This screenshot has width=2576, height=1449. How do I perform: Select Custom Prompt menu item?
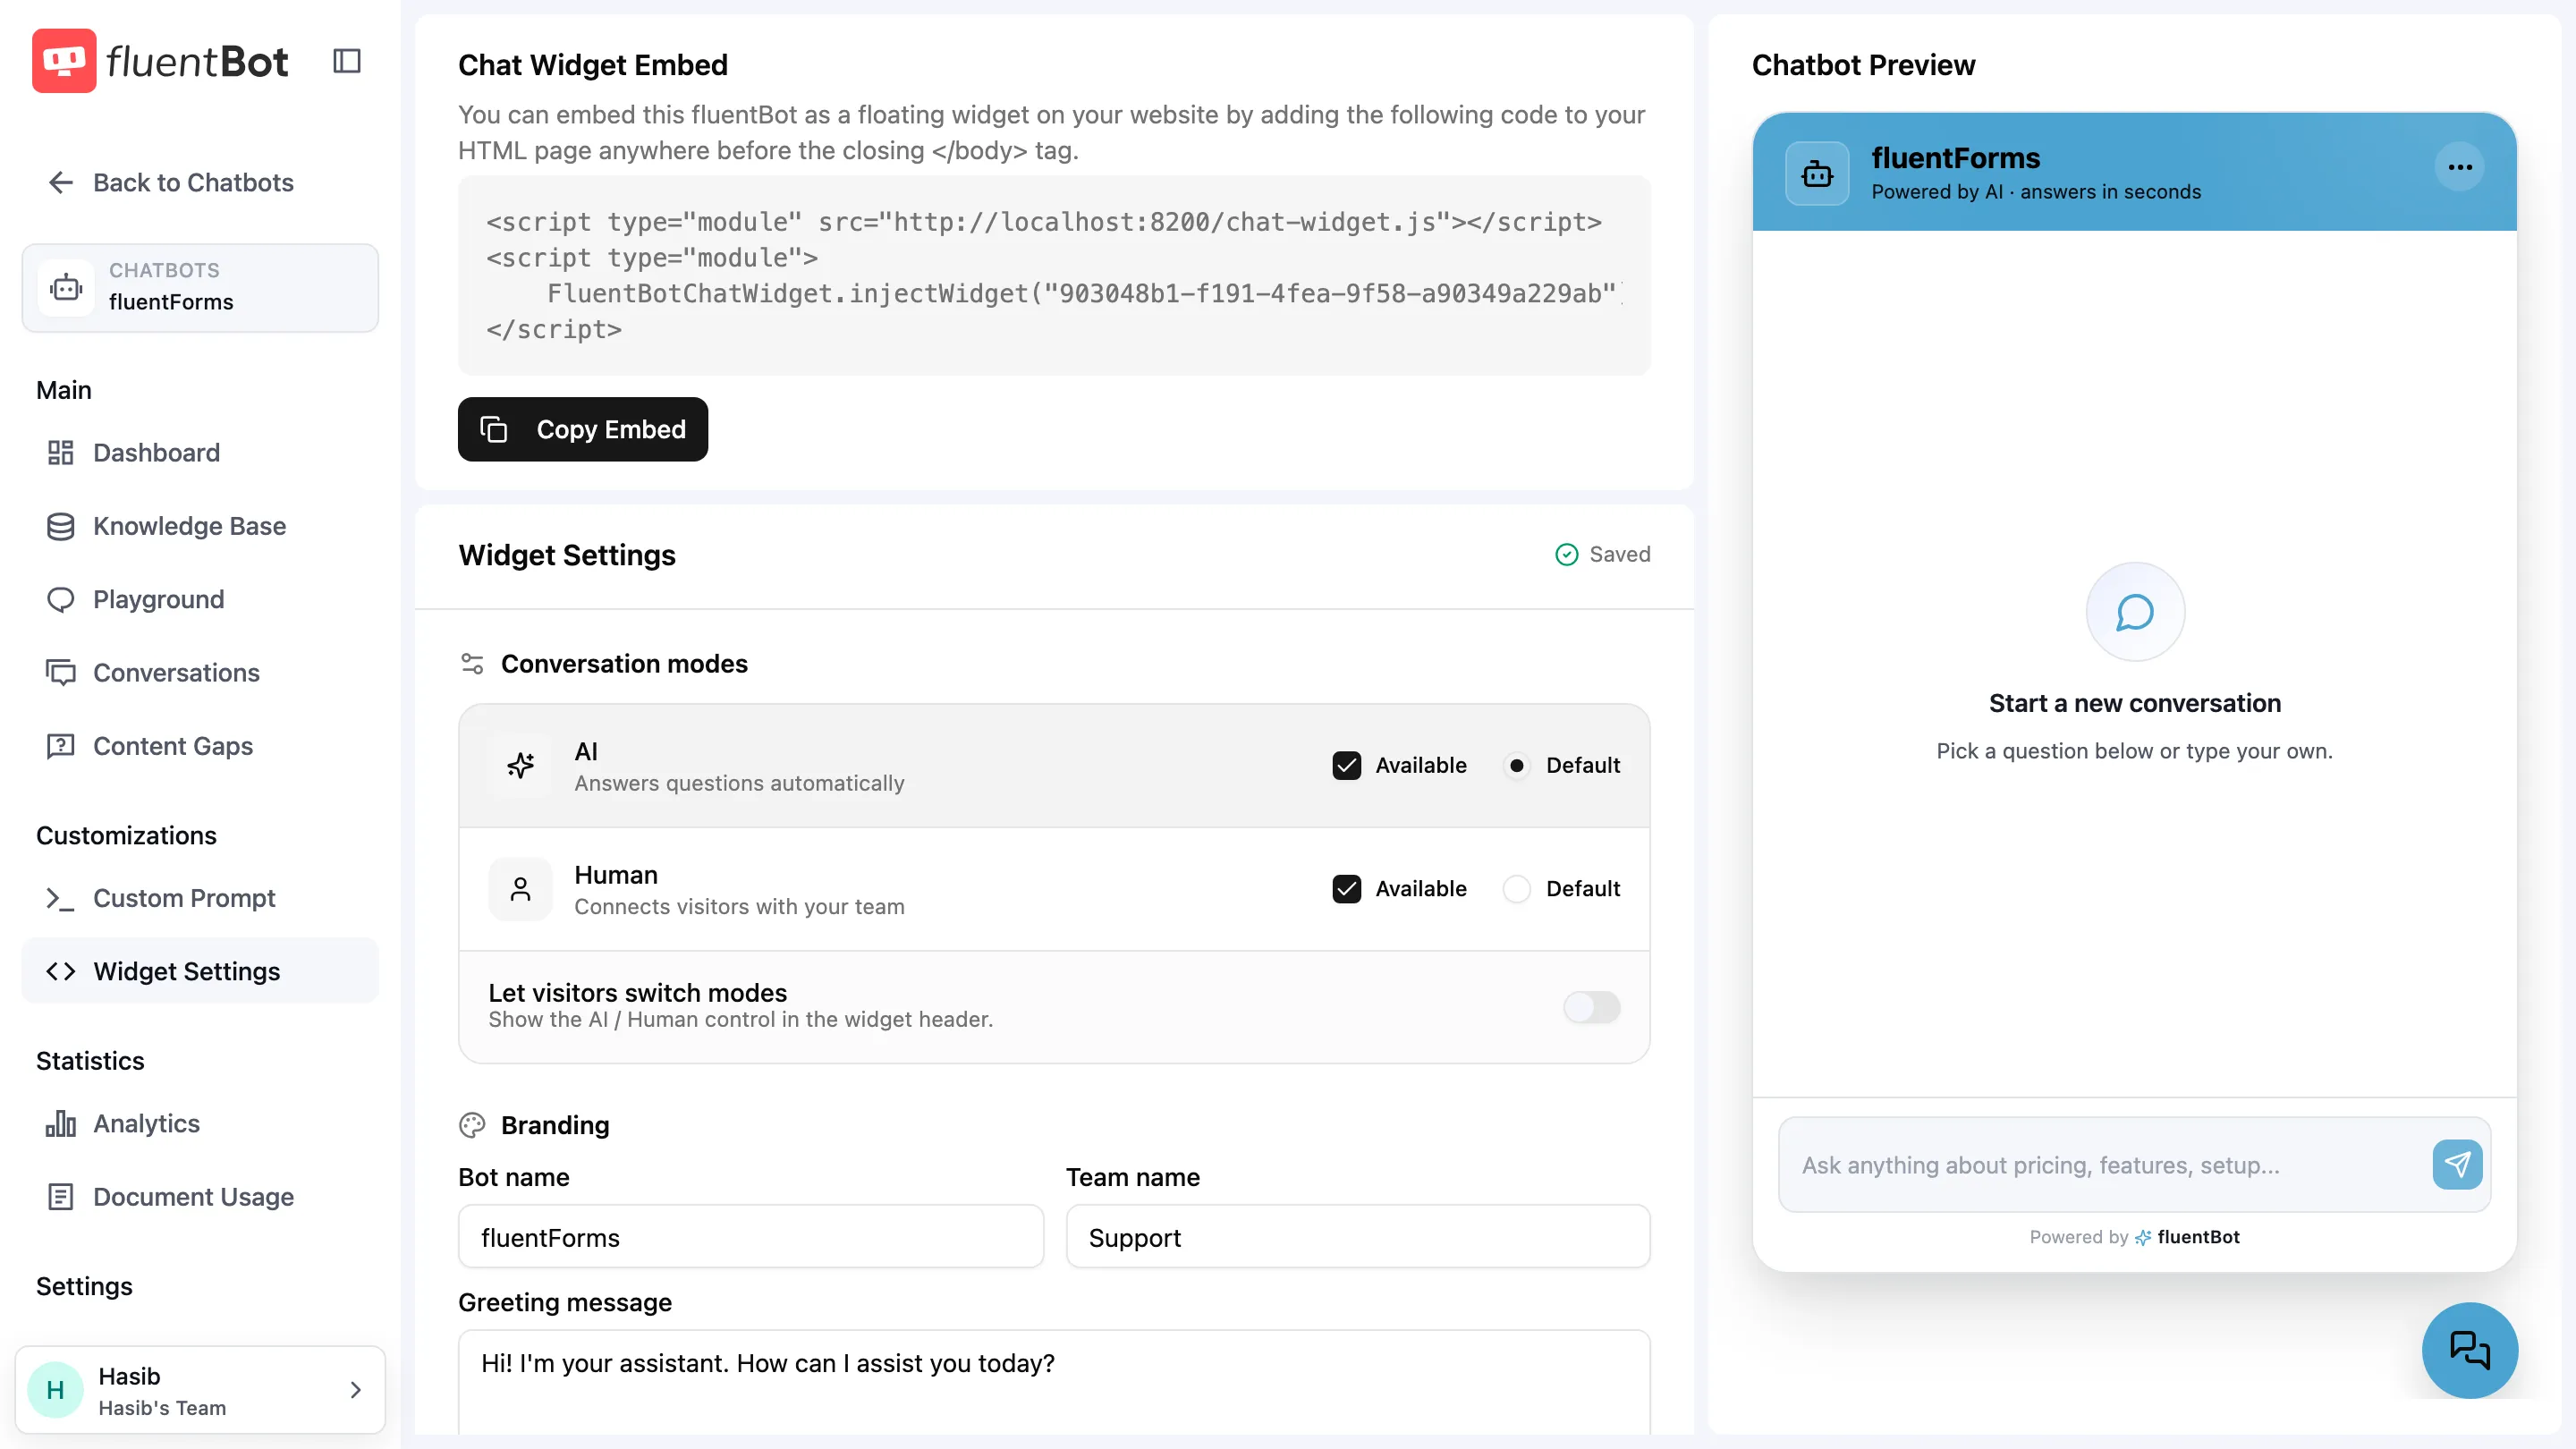point(200,898)
